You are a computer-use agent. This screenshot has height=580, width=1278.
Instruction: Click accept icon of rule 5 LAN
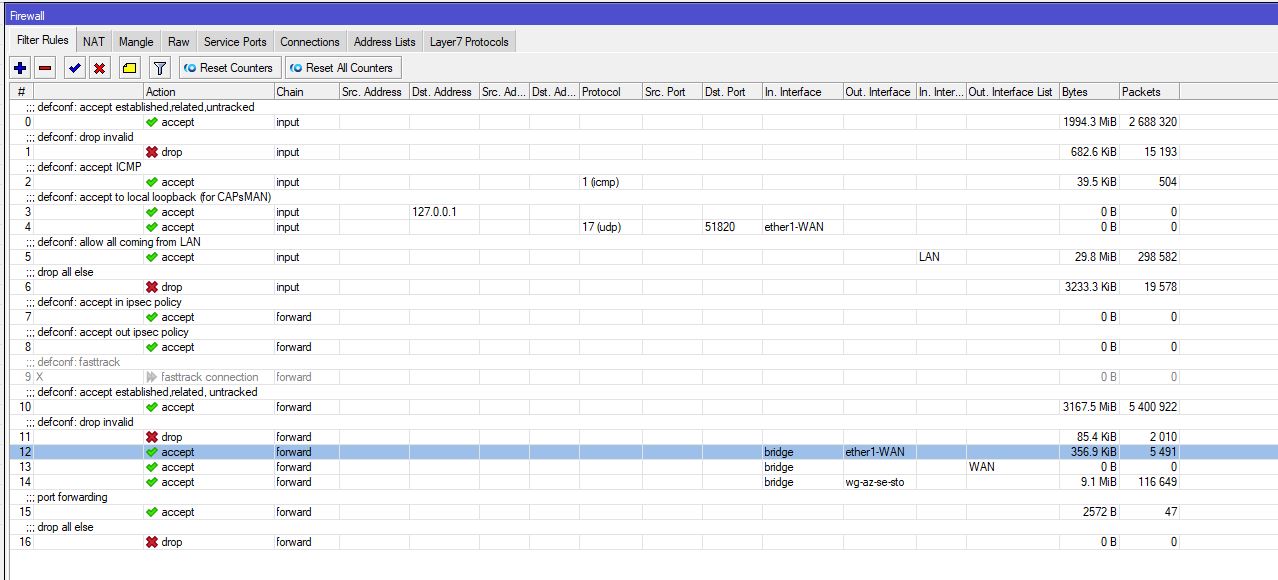coord(152,257)
